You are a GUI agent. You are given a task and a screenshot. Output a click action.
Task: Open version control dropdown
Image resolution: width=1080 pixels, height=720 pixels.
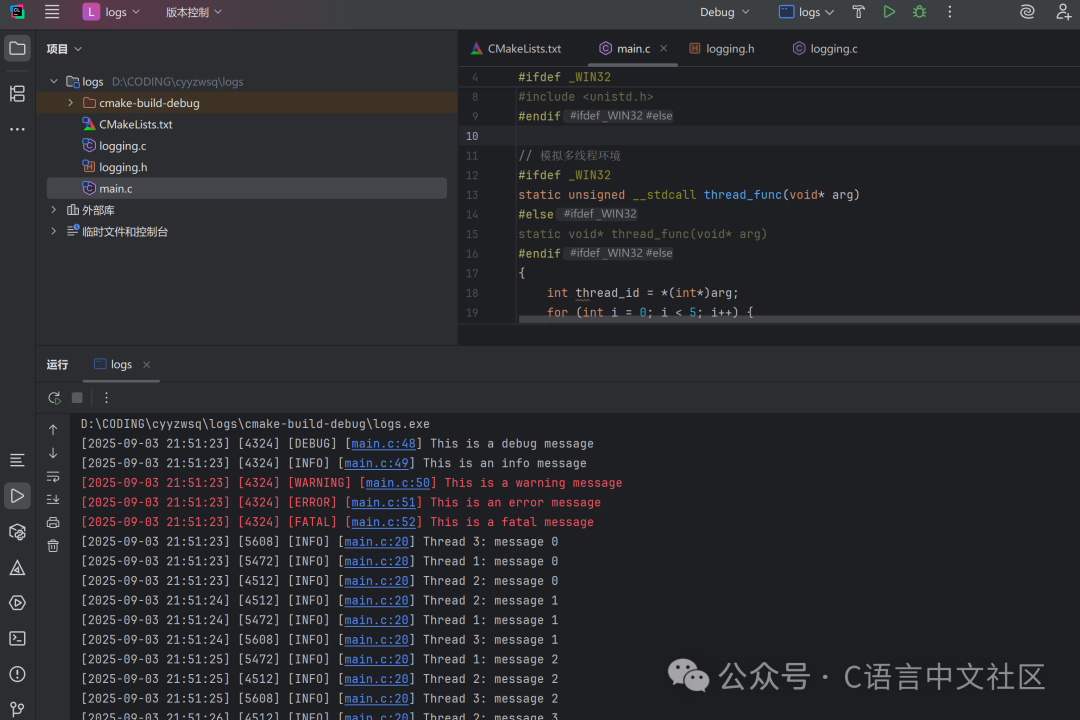(x=194, y=12)
